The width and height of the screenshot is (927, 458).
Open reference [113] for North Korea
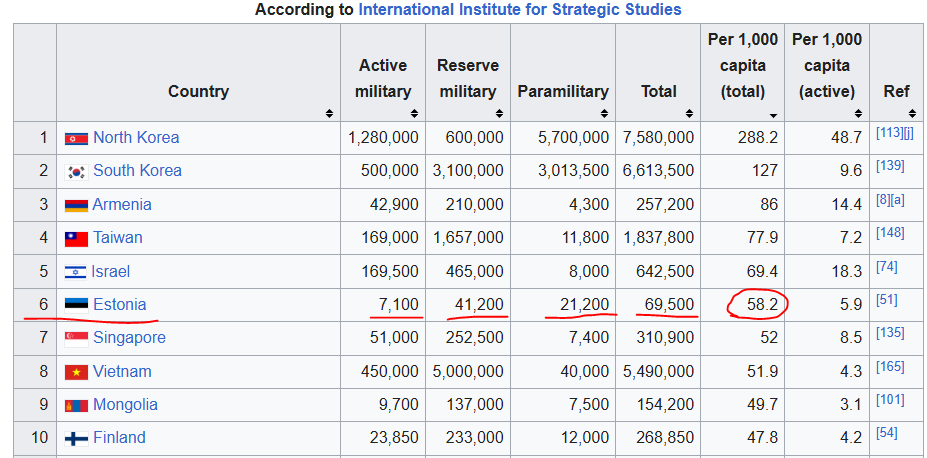(887, 133)
